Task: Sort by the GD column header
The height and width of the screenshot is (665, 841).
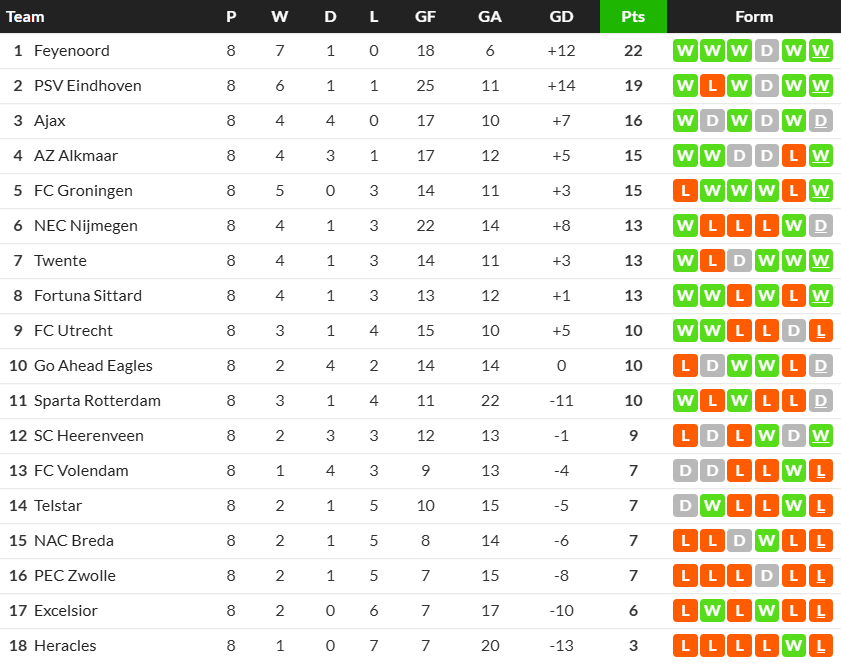Action: (x=562, y=17)
